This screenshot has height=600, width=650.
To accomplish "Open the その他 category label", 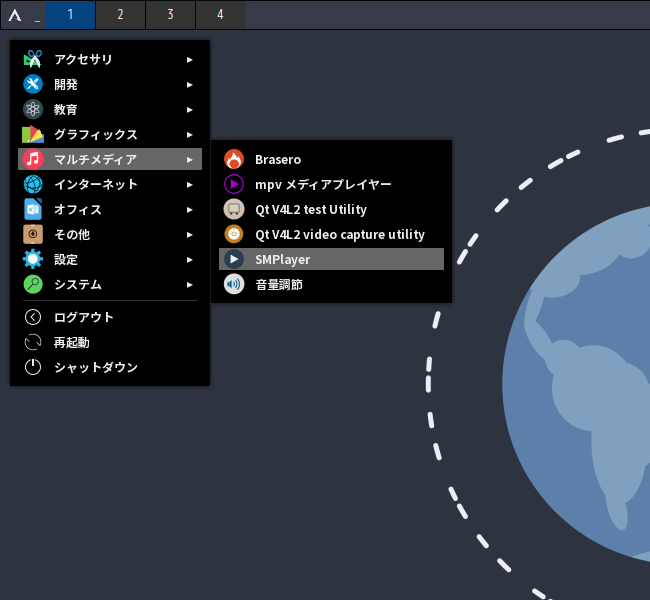I will pyautogui.click(x=72, y=234).
